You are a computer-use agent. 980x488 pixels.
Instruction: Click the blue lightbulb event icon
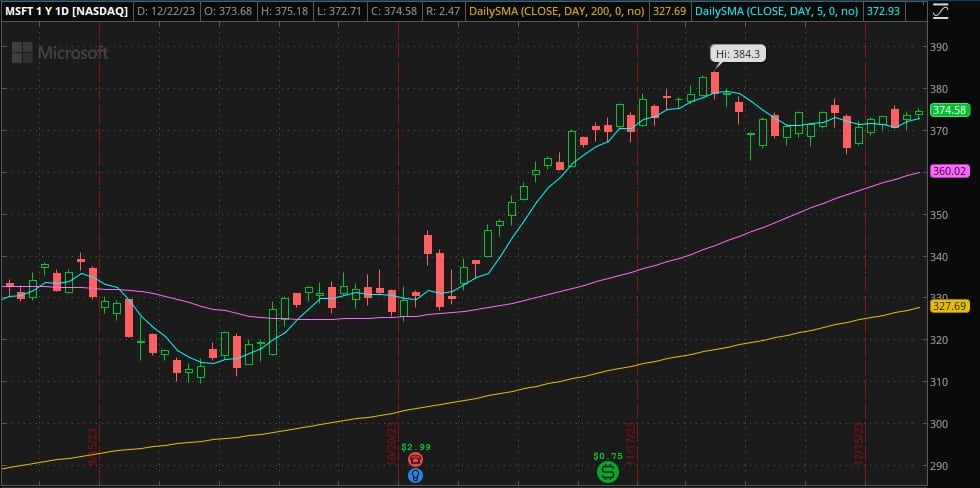click(x=416, y=476)
